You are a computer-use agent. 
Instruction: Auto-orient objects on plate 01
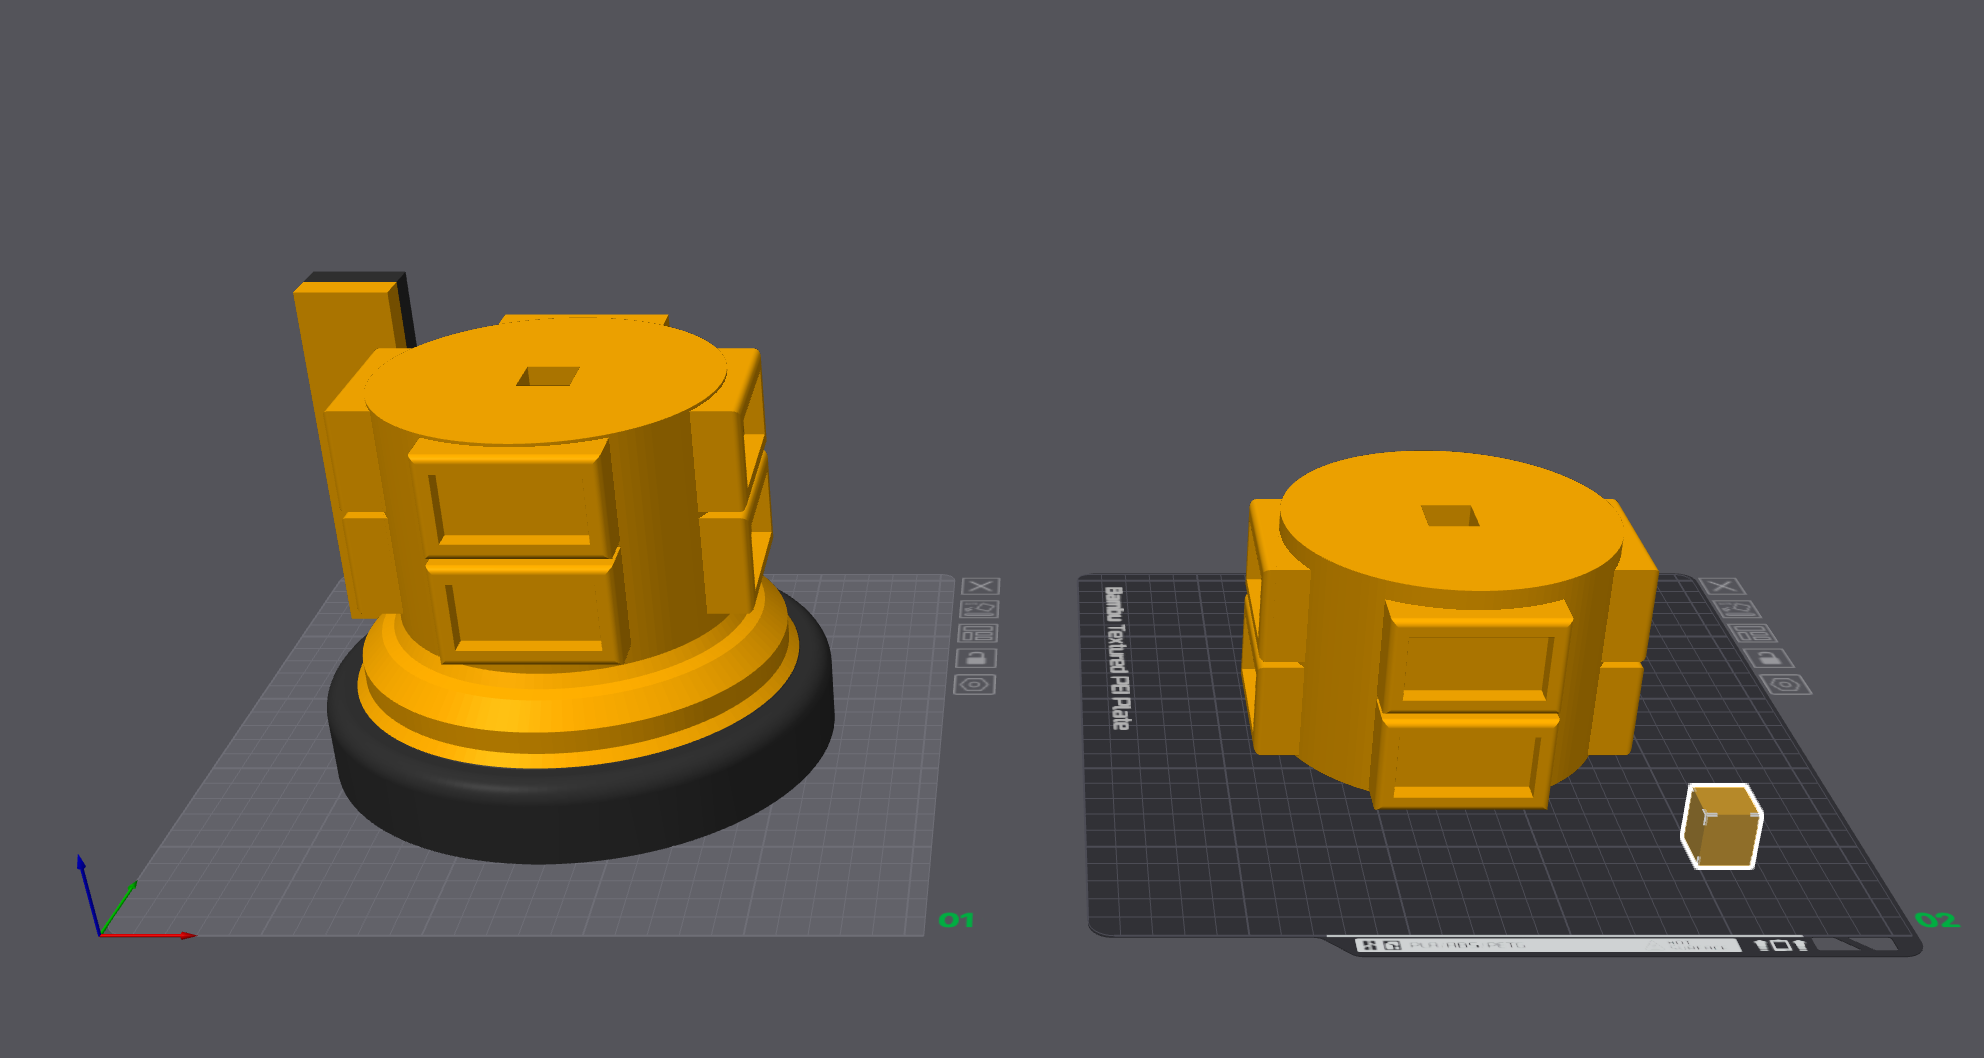[979, 609]
